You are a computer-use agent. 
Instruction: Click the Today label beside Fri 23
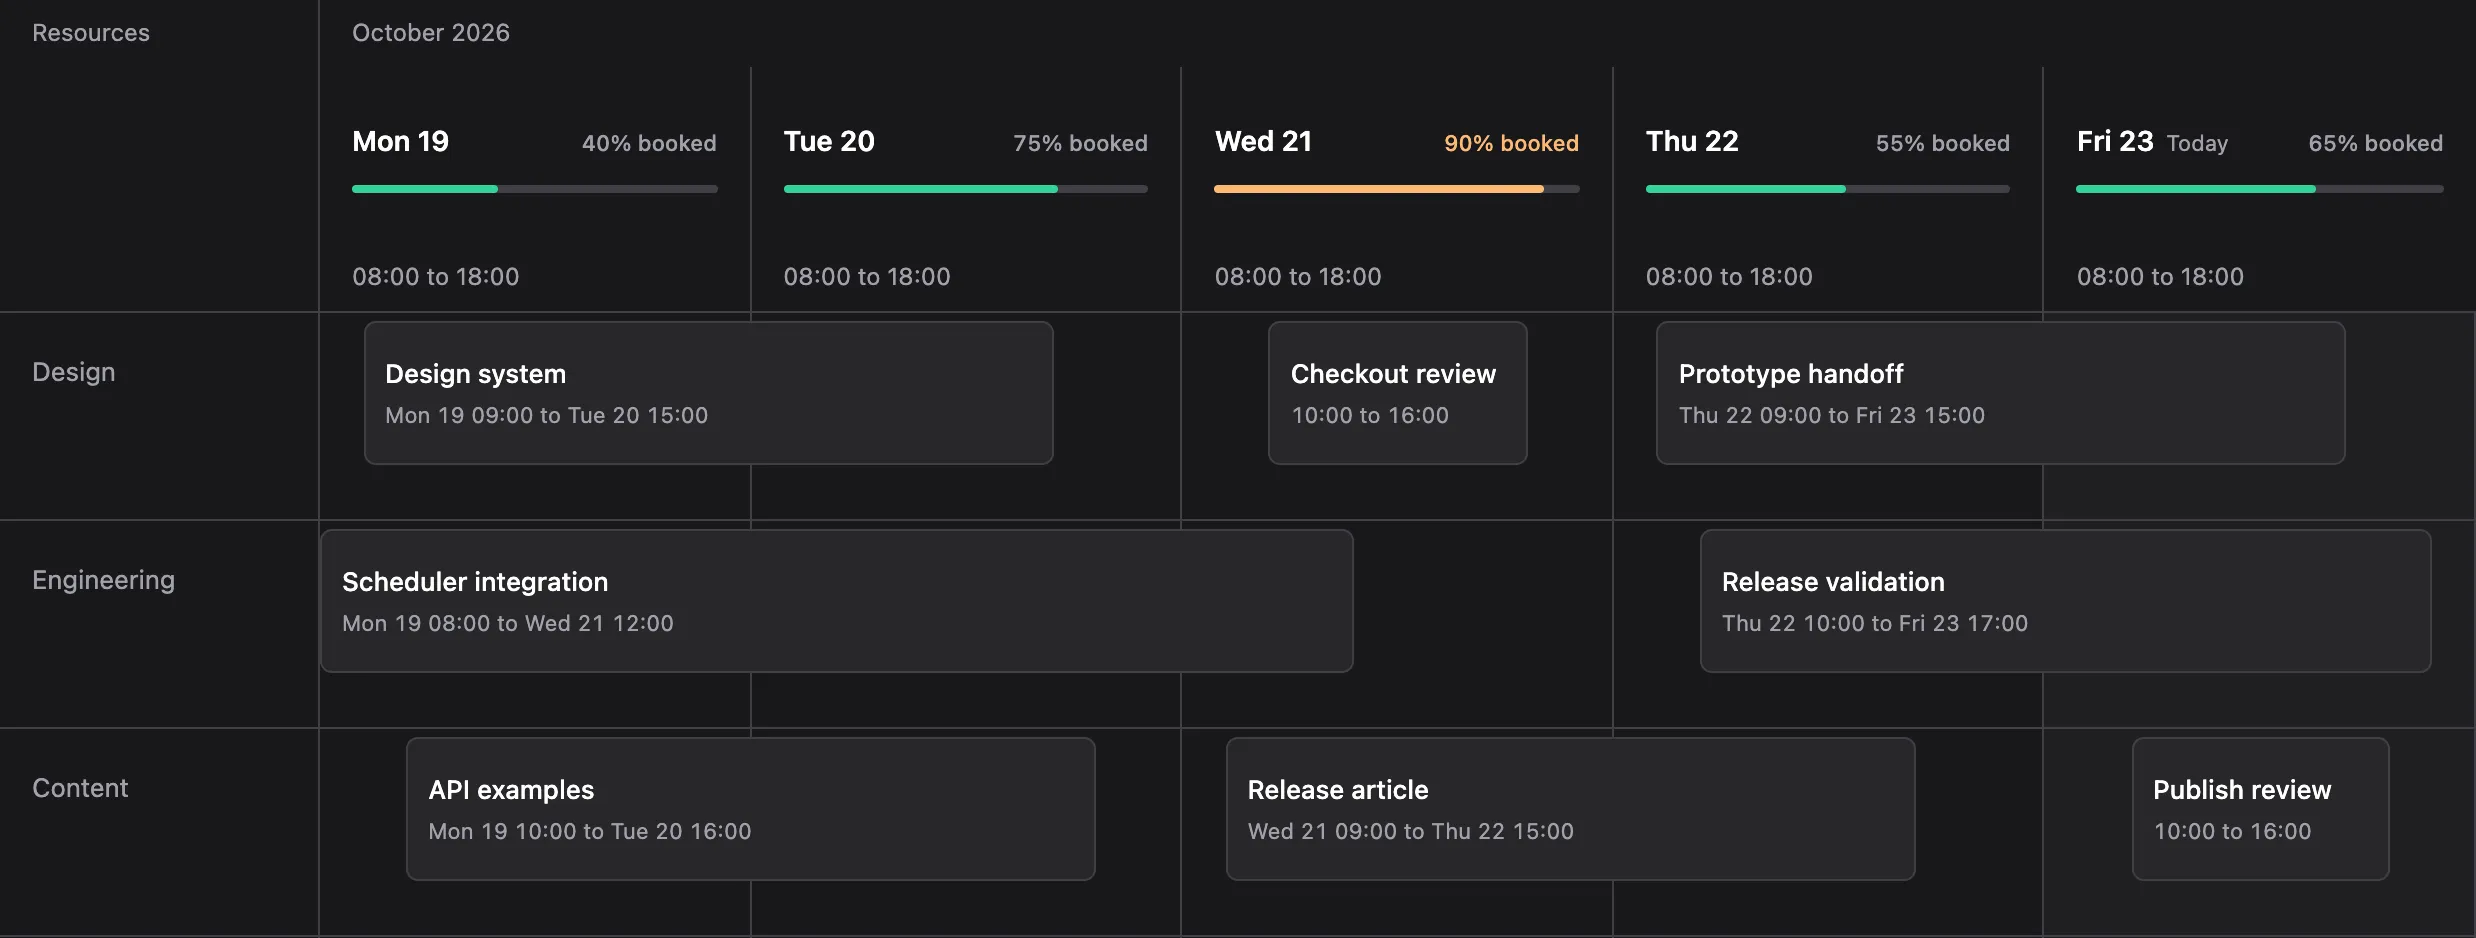(2197, 144)
